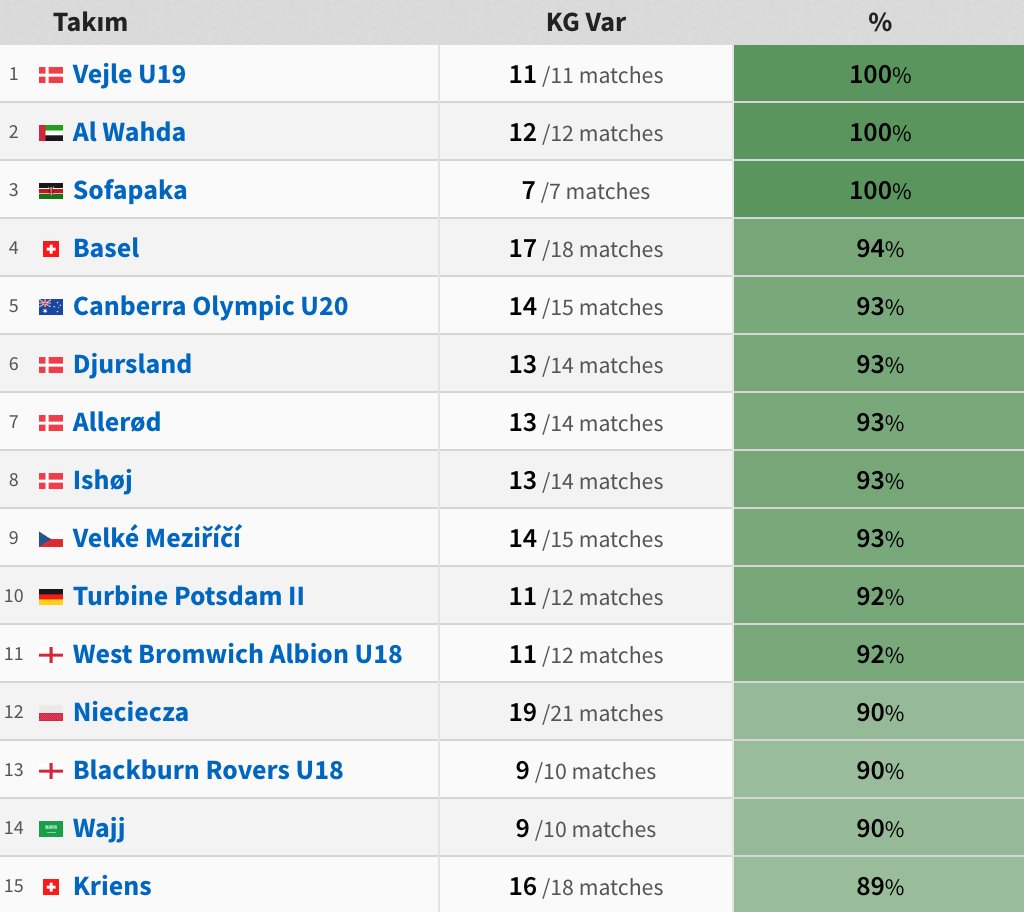Click the Ishøj team name
Screen dimensions: 1024x912
(x=103, y=481)
